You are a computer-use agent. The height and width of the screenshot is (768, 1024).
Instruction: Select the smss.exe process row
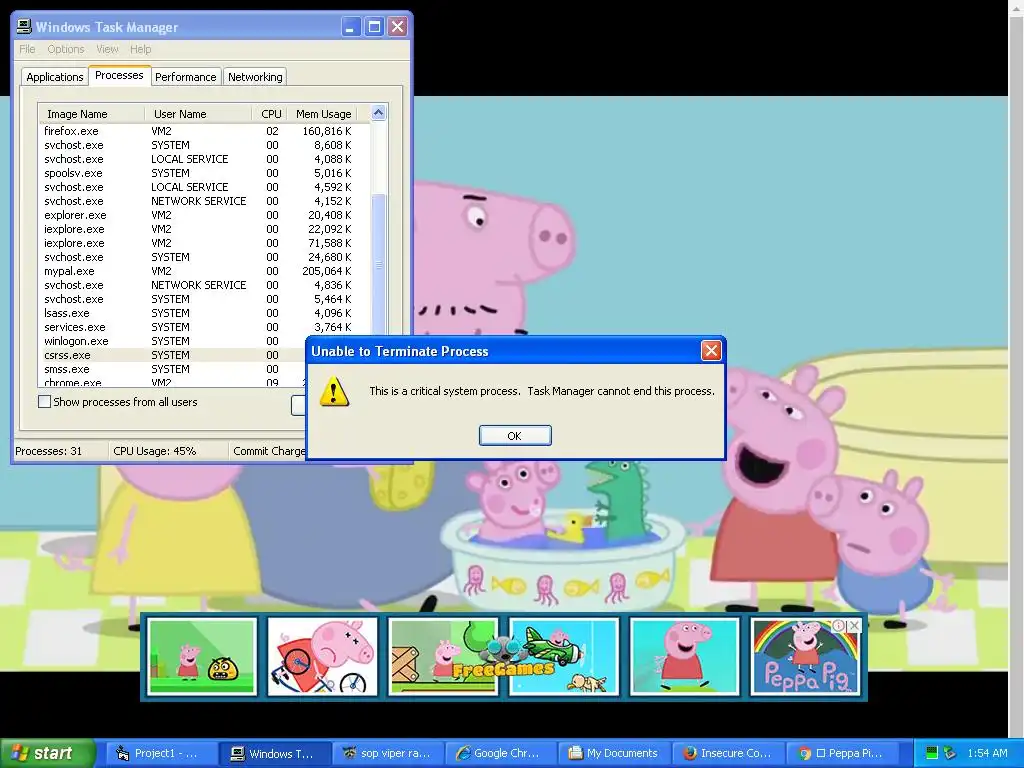coord(173,369)
